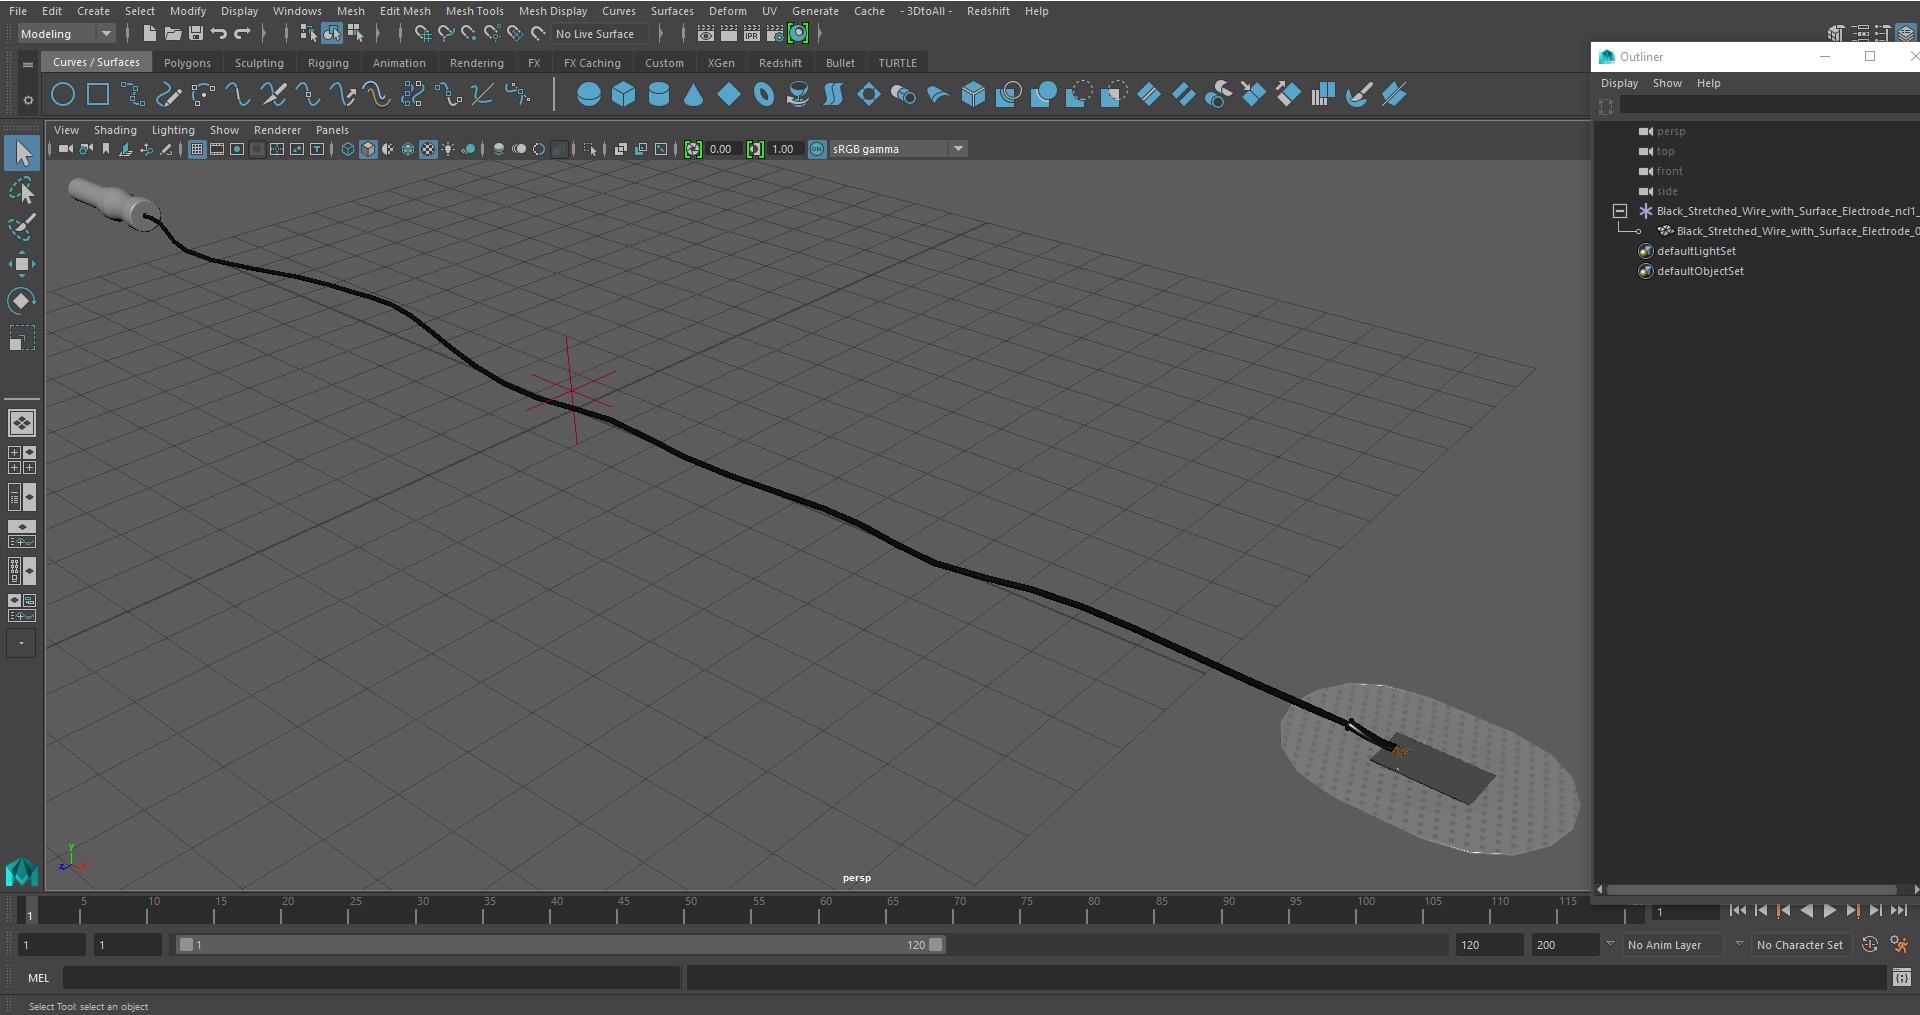The image size is (1920, 1015).
Task: Open the Outliner Display menu
Action: tap(1619, 83)
